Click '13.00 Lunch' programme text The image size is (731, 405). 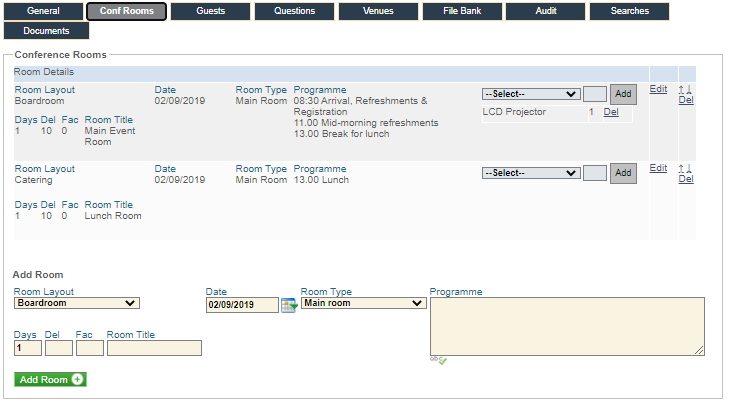(x=321, y=180)
